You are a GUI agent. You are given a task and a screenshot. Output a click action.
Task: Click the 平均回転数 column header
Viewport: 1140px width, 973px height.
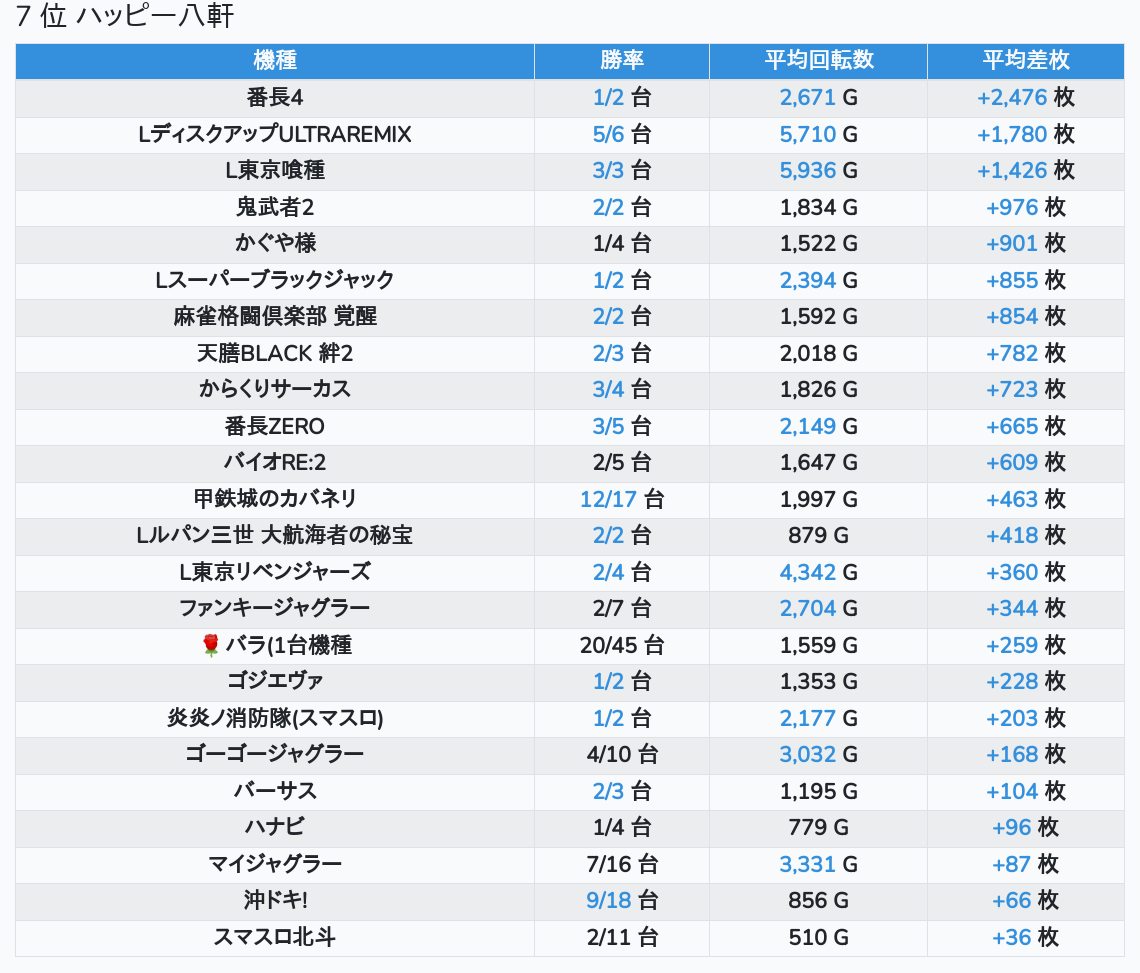tap(818, 60)
